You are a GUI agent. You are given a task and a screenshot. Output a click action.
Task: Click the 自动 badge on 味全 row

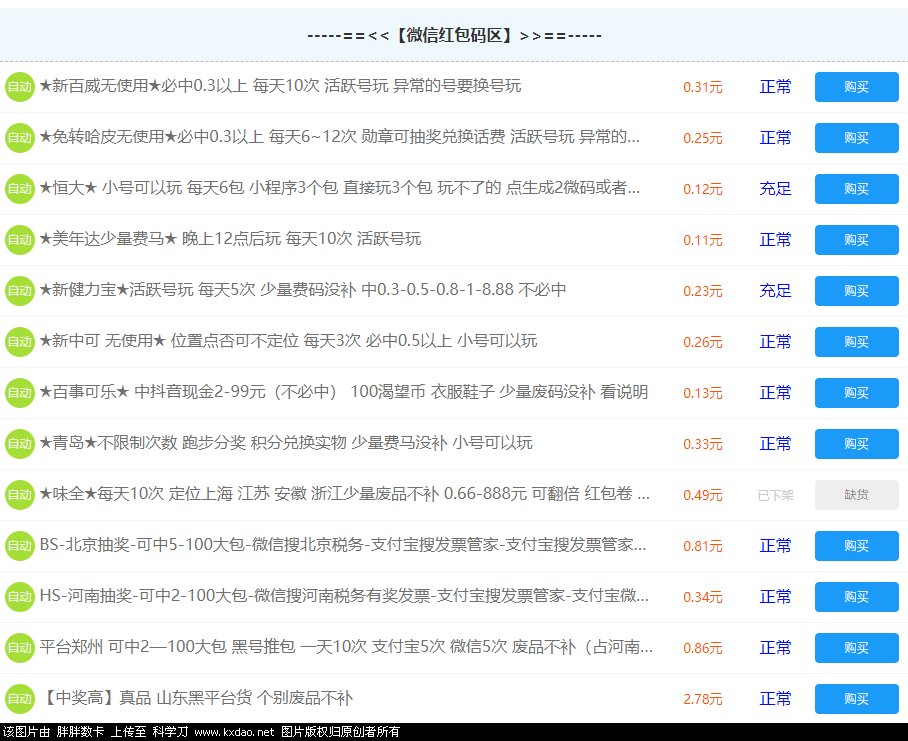(20, 494)
